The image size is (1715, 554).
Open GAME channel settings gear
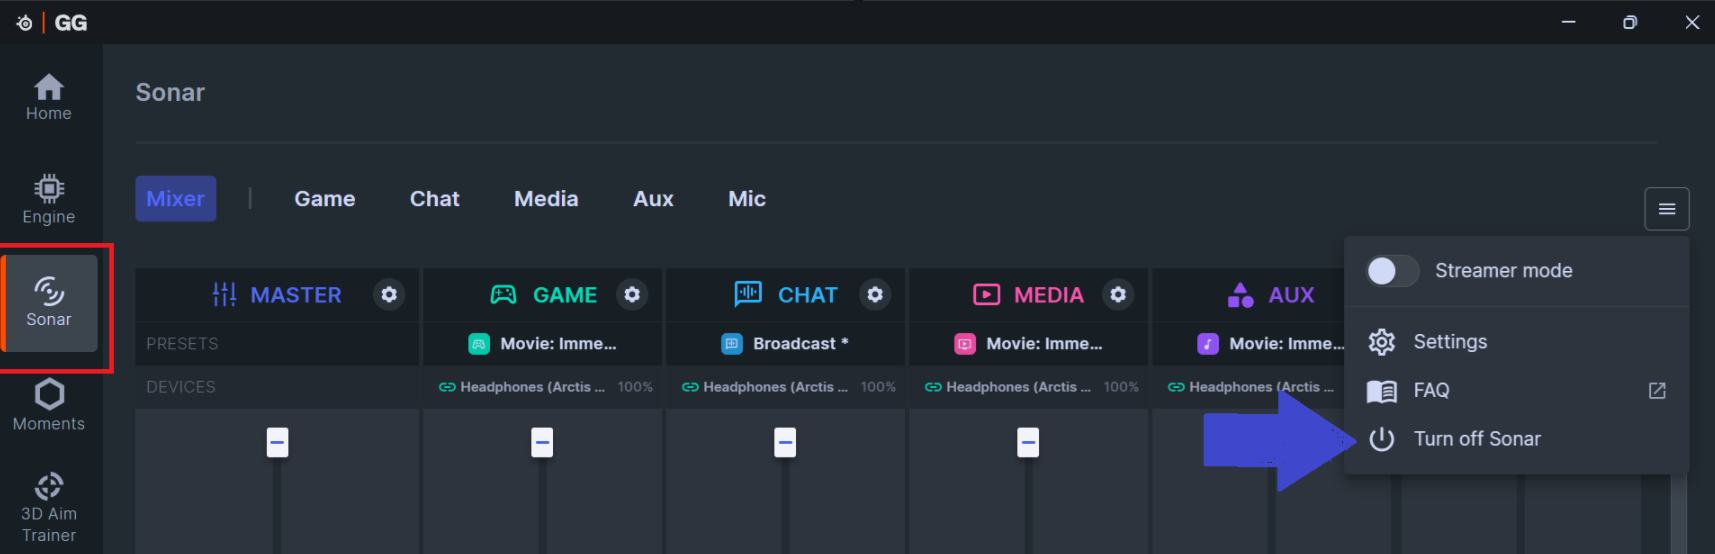coord(632,294)
